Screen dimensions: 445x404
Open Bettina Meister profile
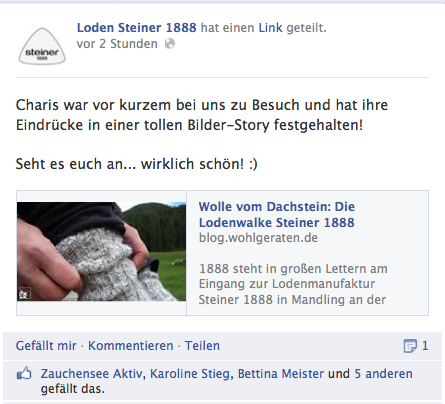click(281, 374)
